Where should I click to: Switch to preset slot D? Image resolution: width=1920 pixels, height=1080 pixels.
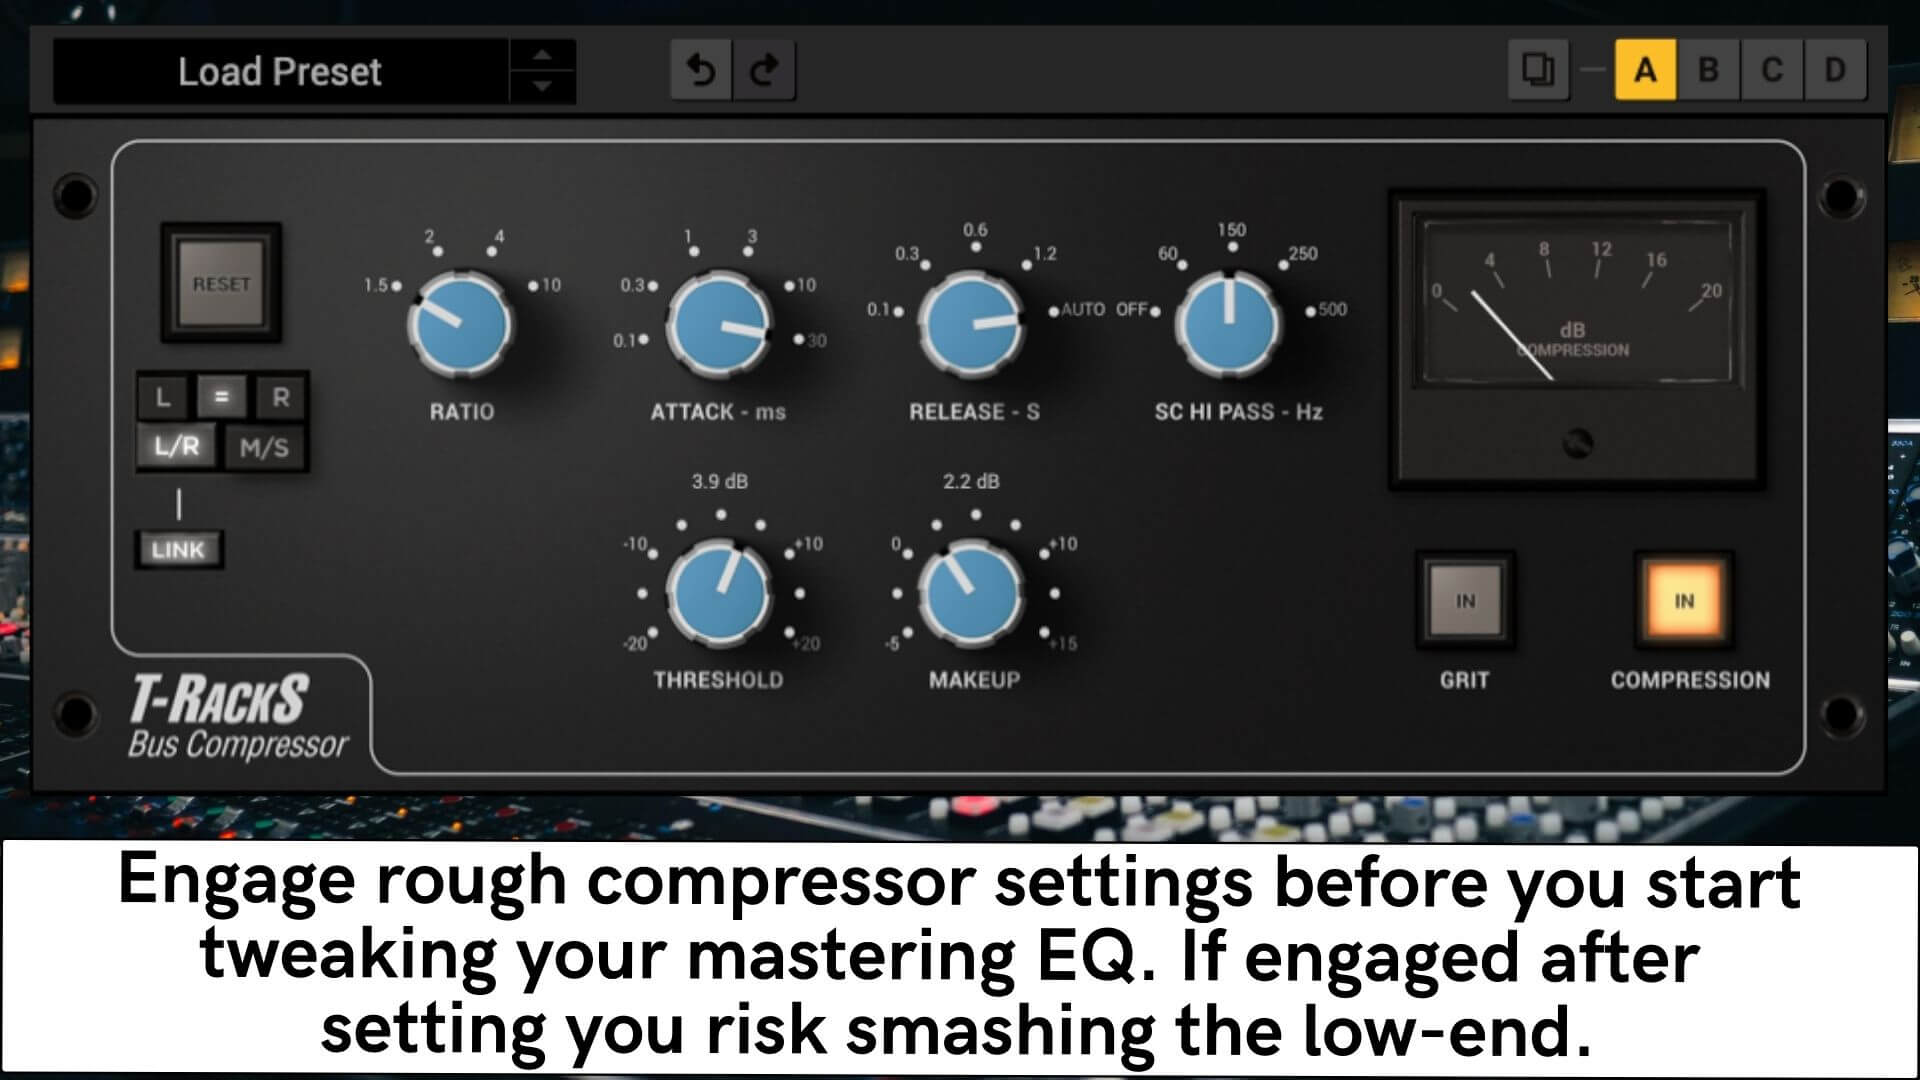[x=1835, y=70]
